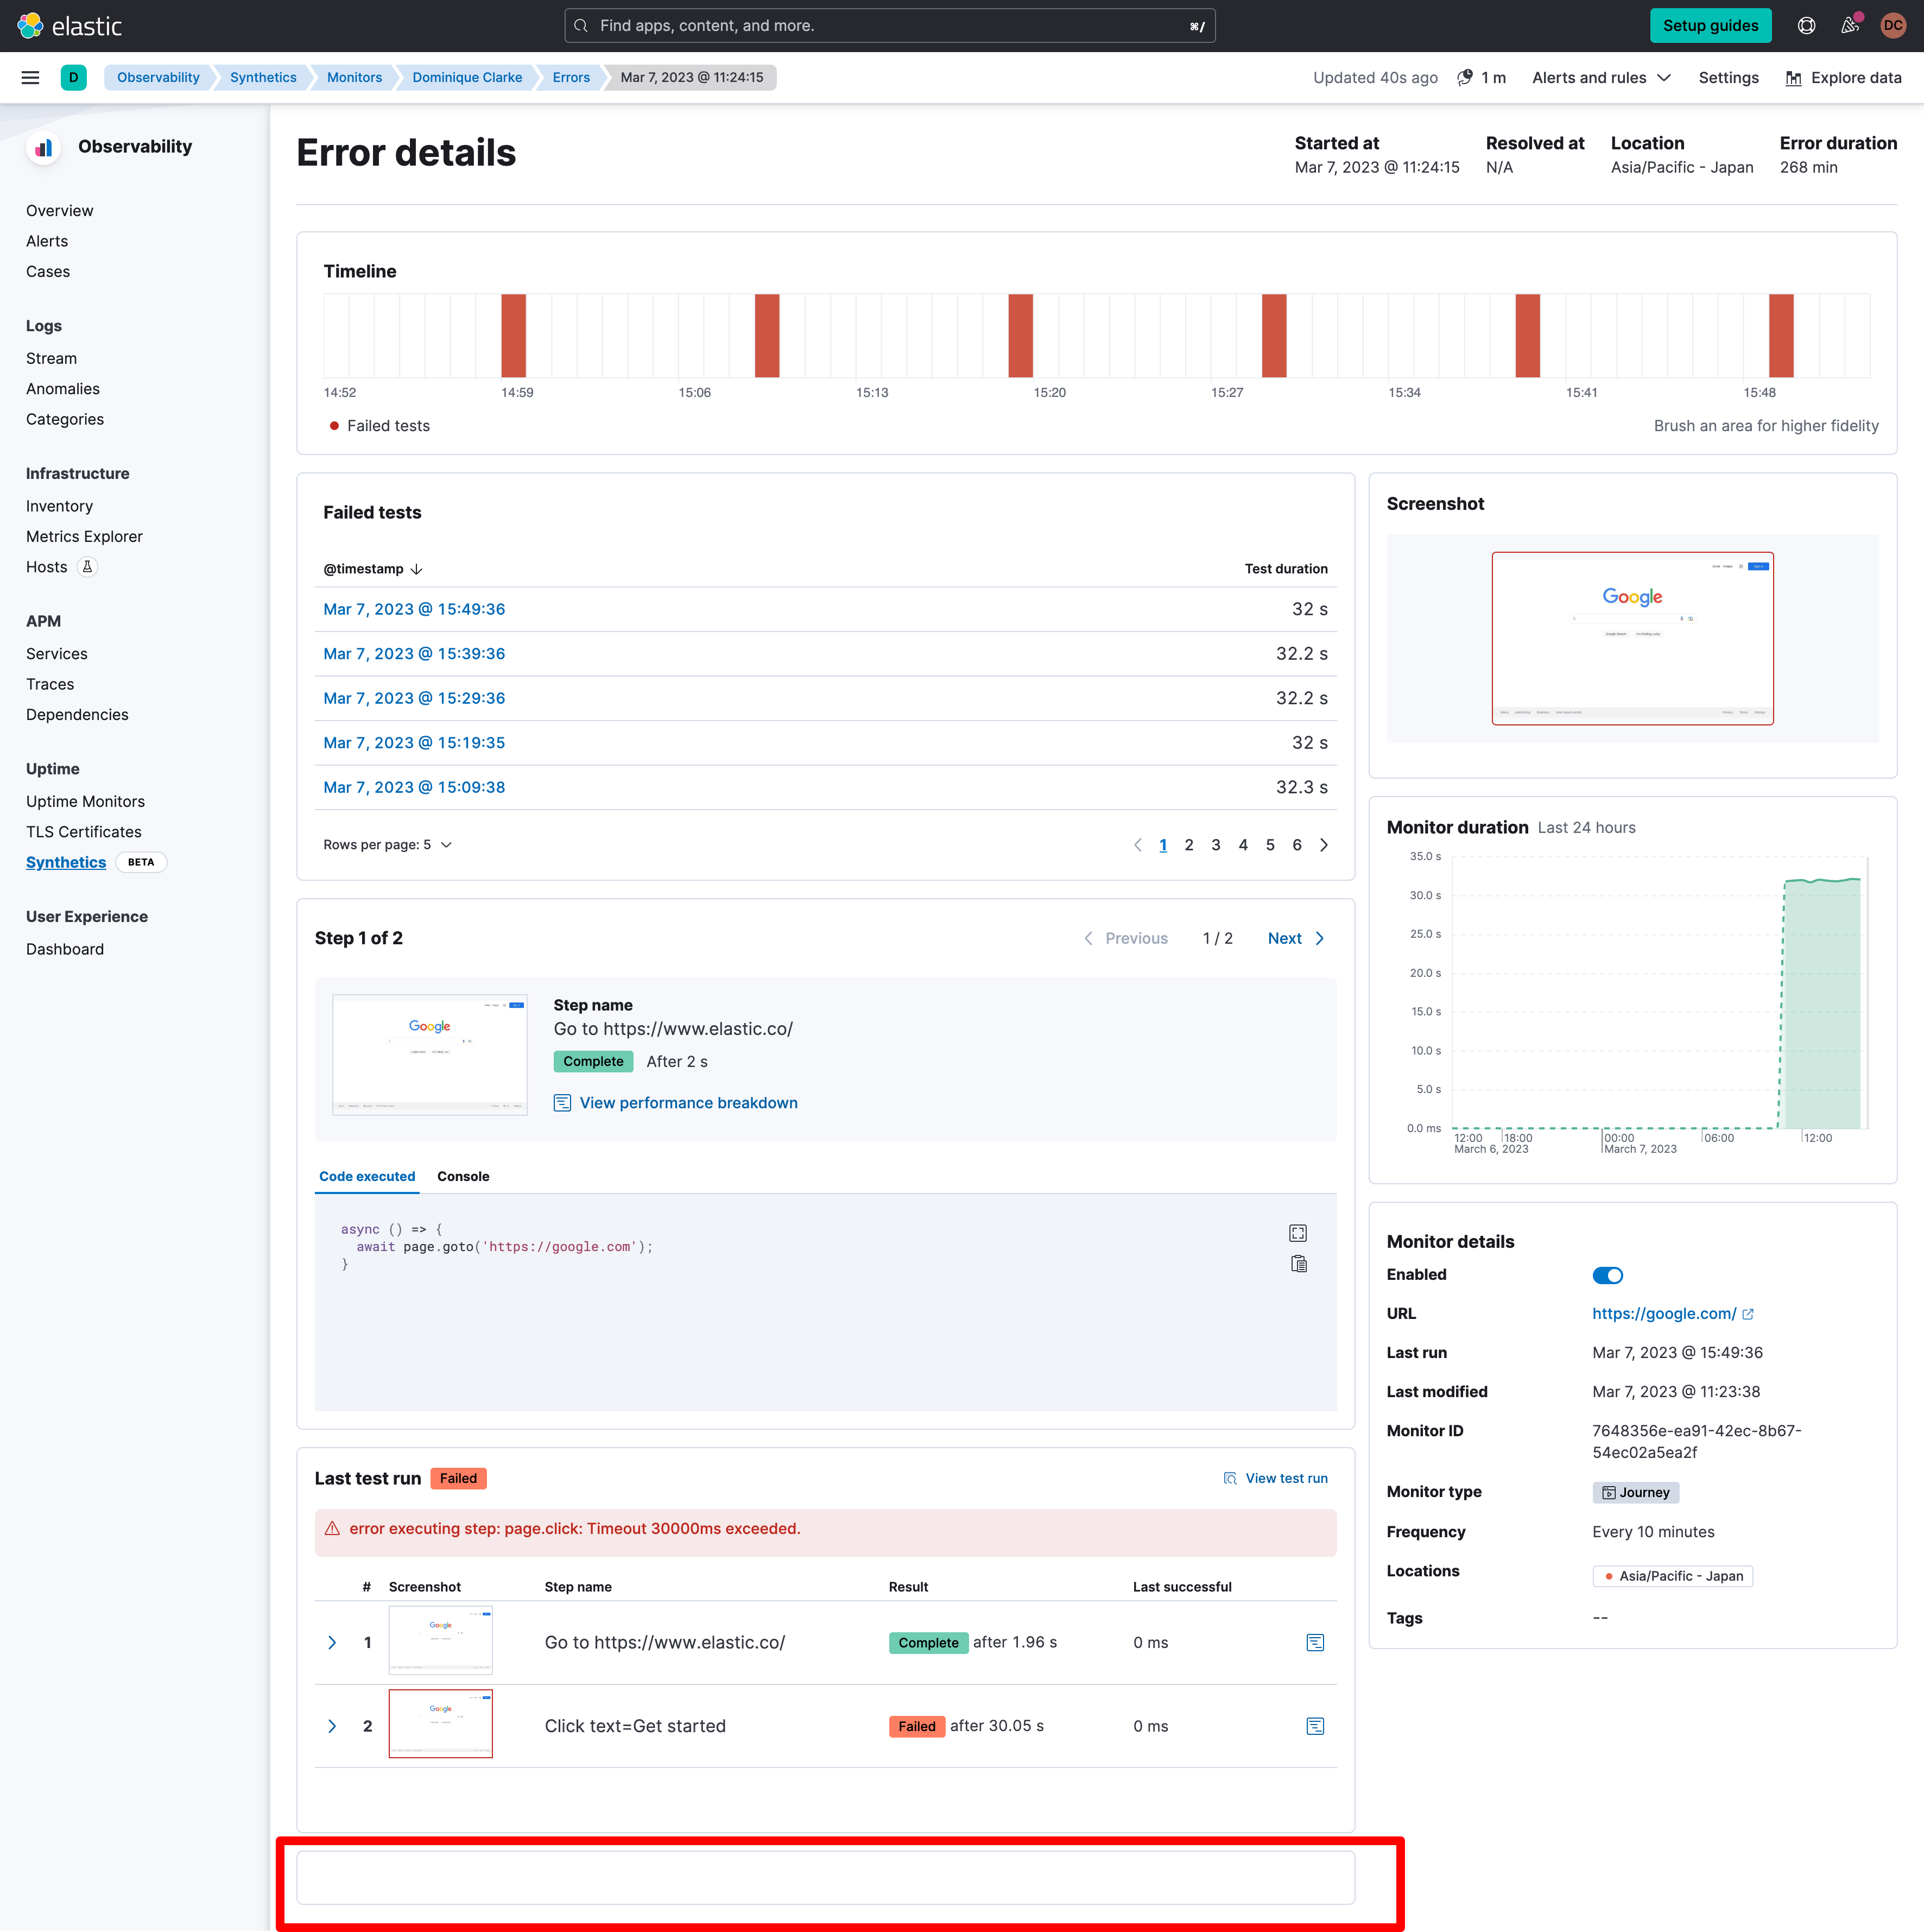Image resolution: width=1924 pixels, height=1932 pixels.
Task: Disable the monitor Enabled toggle
Action: click(1607, 1274)
